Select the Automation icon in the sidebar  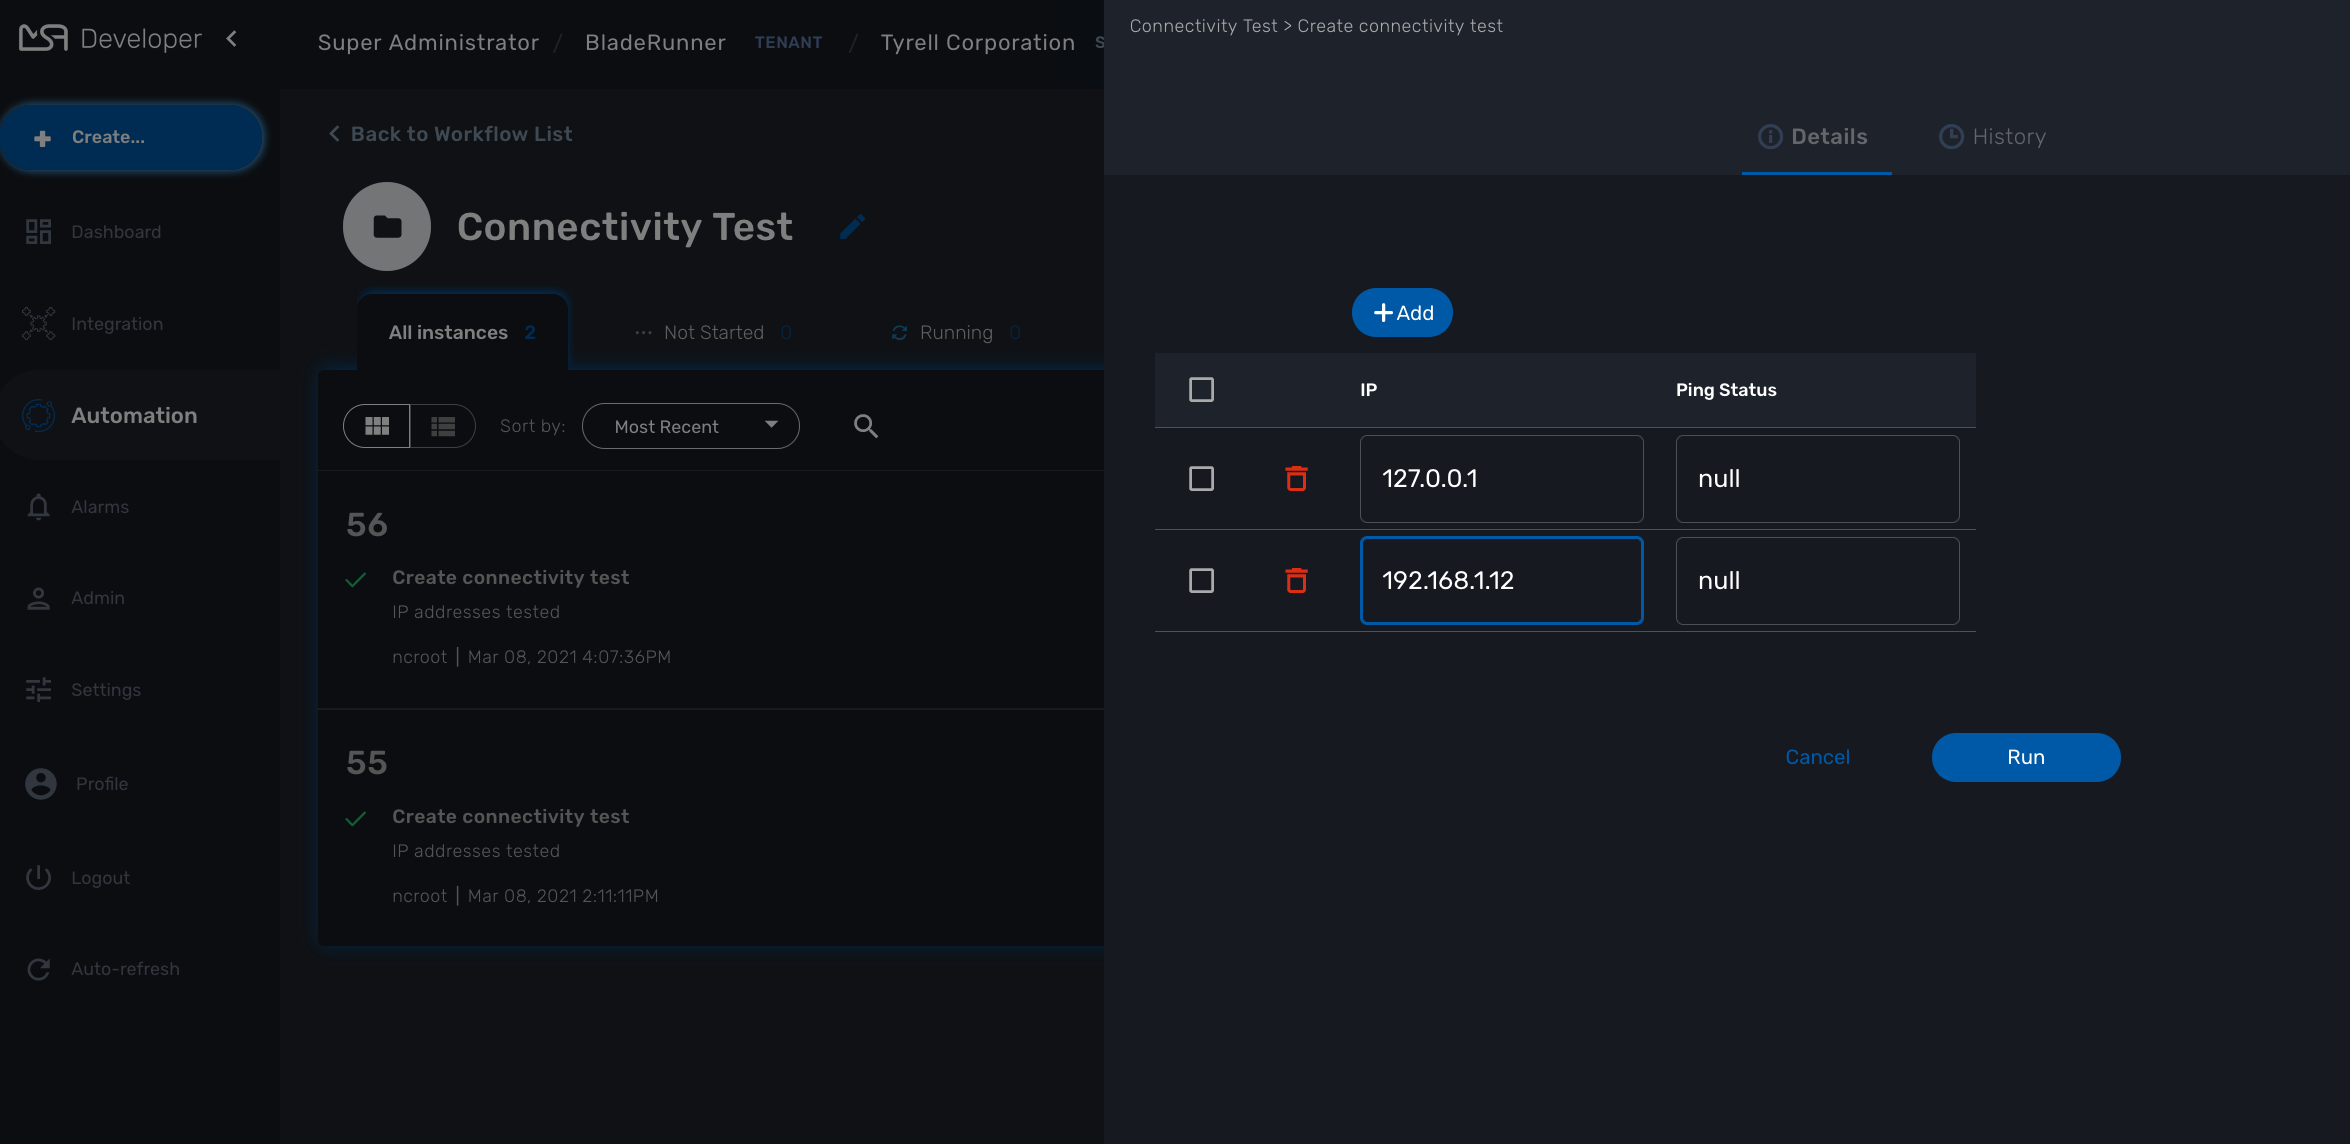tap(38, 415)
